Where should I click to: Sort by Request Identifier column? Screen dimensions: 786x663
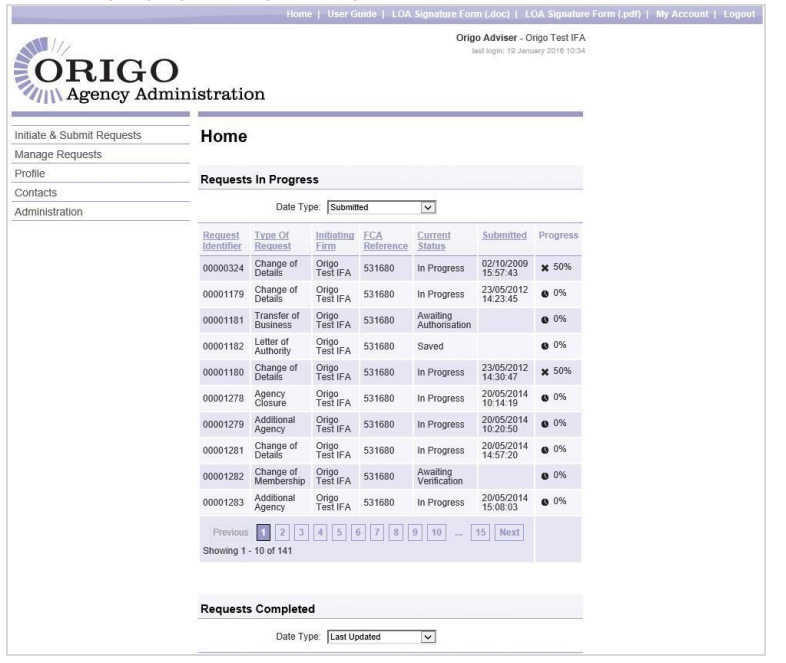pos(222,241)
